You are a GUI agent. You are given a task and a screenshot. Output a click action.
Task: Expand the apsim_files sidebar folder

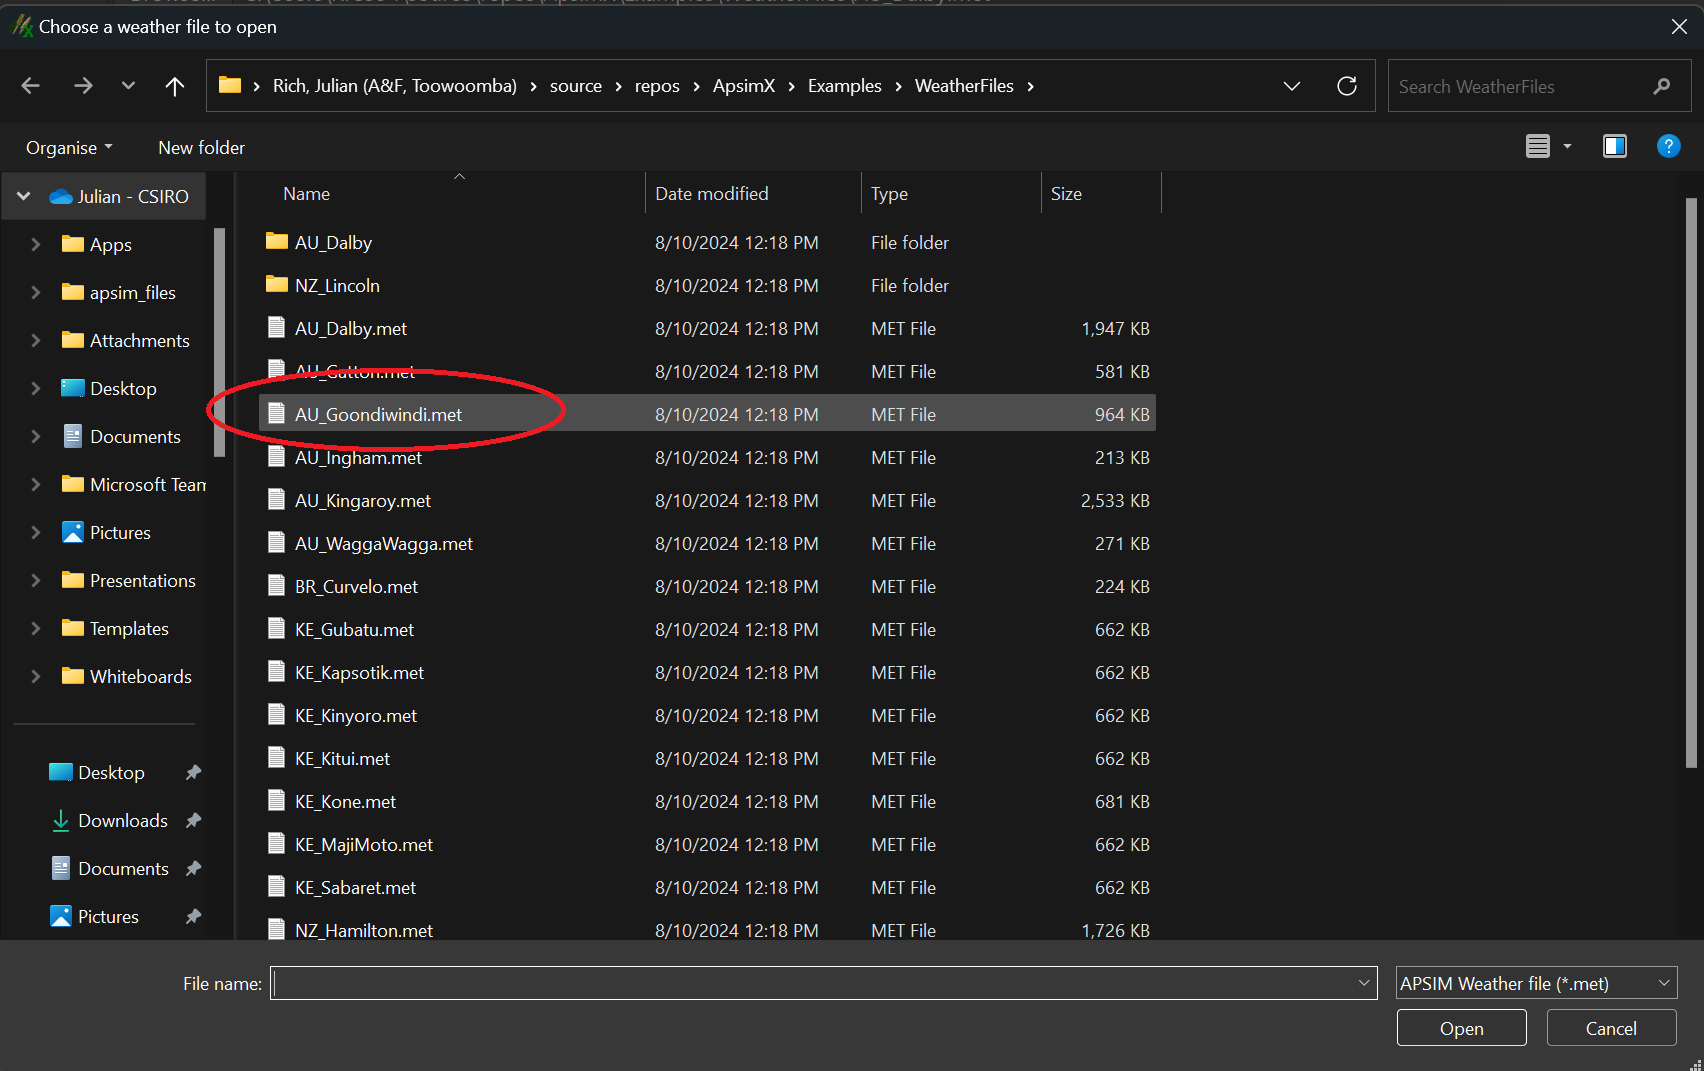36,292
